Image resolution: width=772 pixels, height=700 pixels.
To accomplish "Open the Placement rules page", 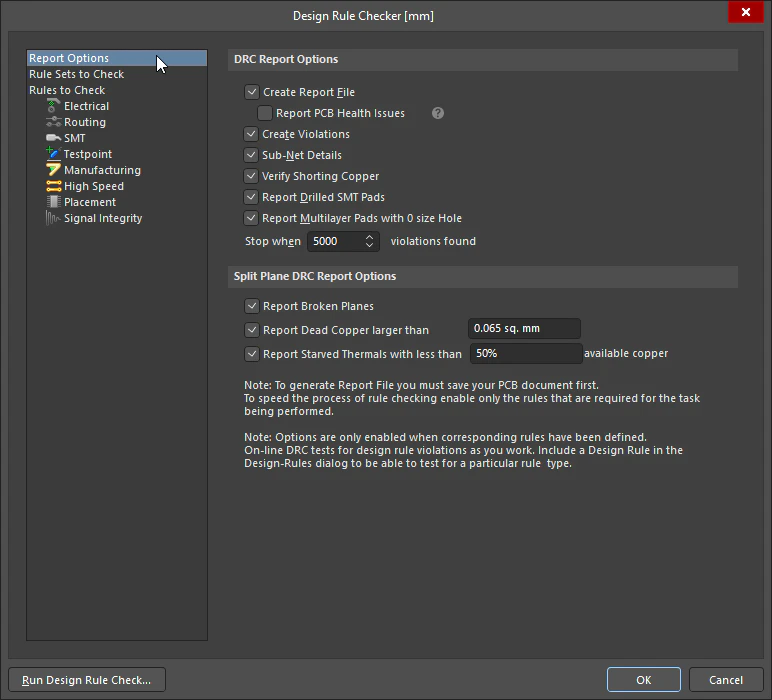I will pyautogui.click(x=90, y=202).
